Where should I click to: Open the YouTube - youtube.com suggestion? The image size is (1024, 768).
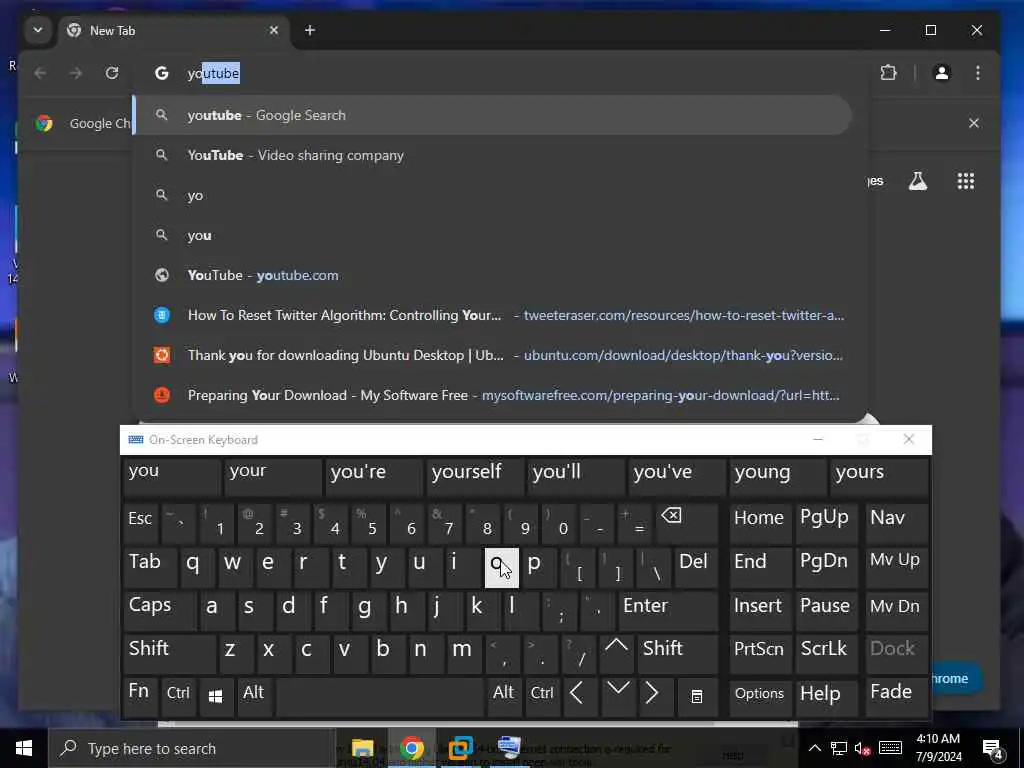493,275
